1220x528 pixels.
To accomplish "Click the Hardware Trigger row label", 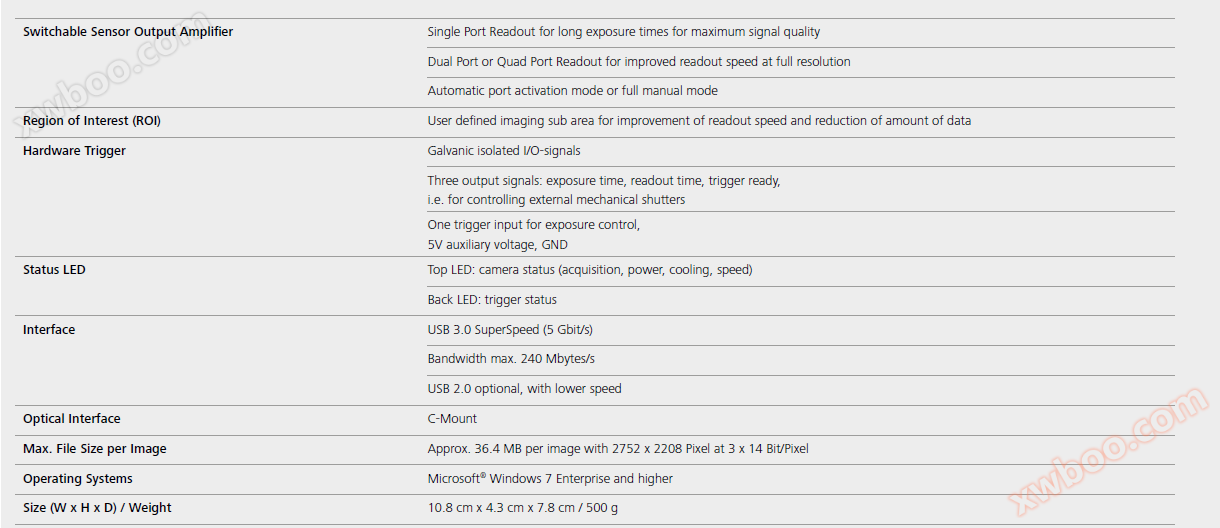I will 75,151.
